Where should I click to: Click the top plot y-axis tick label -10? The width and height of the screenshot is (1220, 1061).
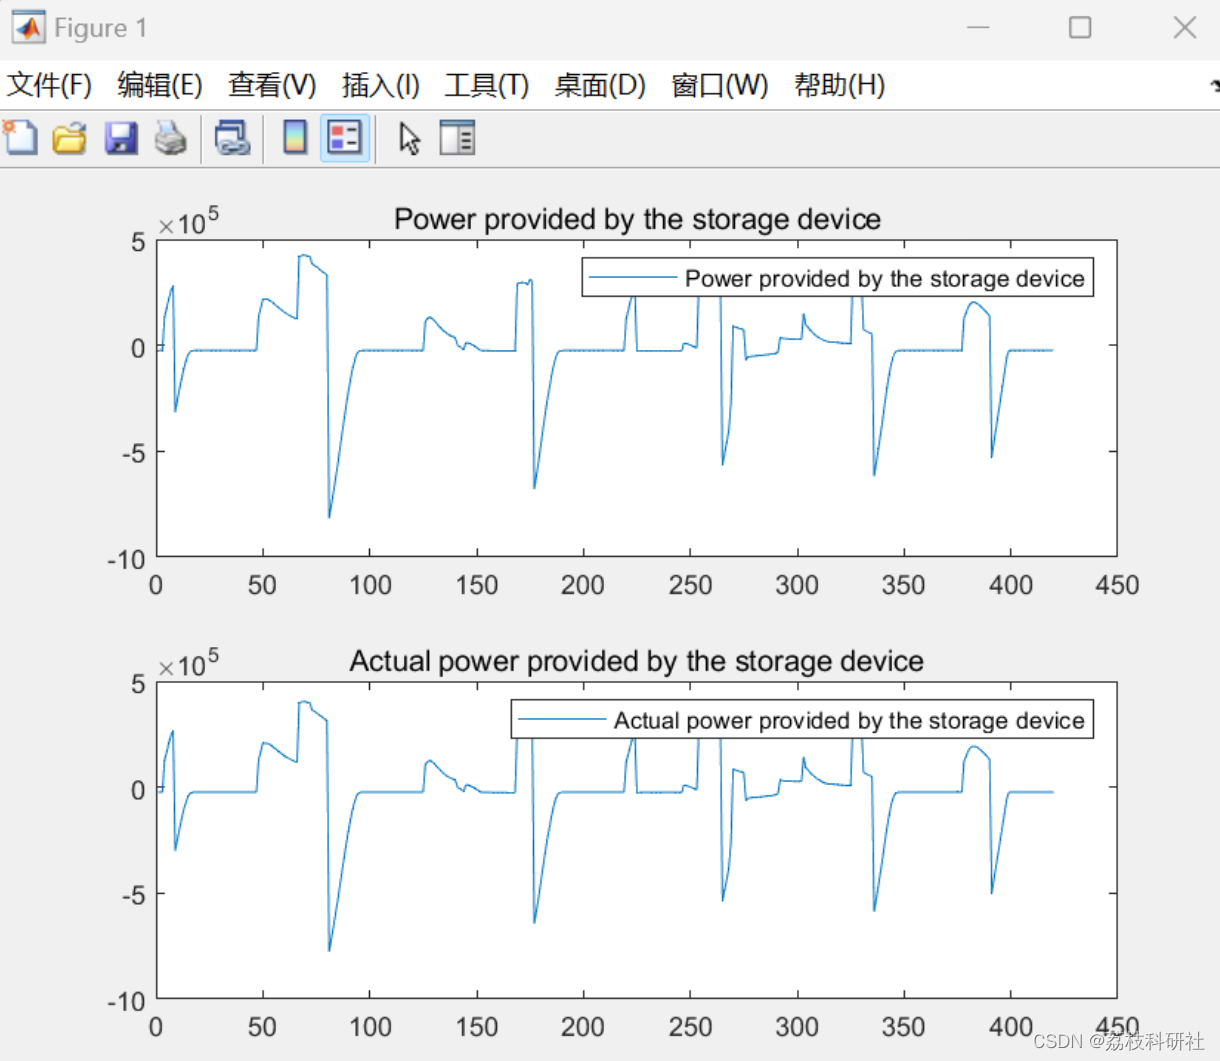[x=126, y=559]
